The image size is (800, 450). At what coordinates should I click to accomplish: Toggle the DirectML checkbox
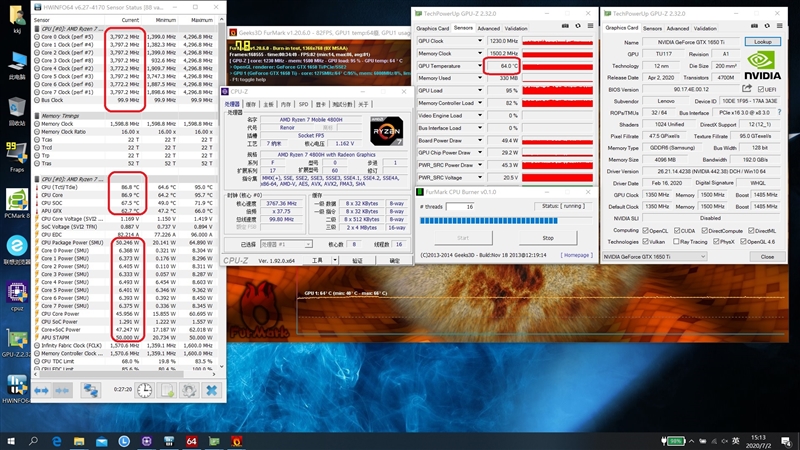point(751,231)
